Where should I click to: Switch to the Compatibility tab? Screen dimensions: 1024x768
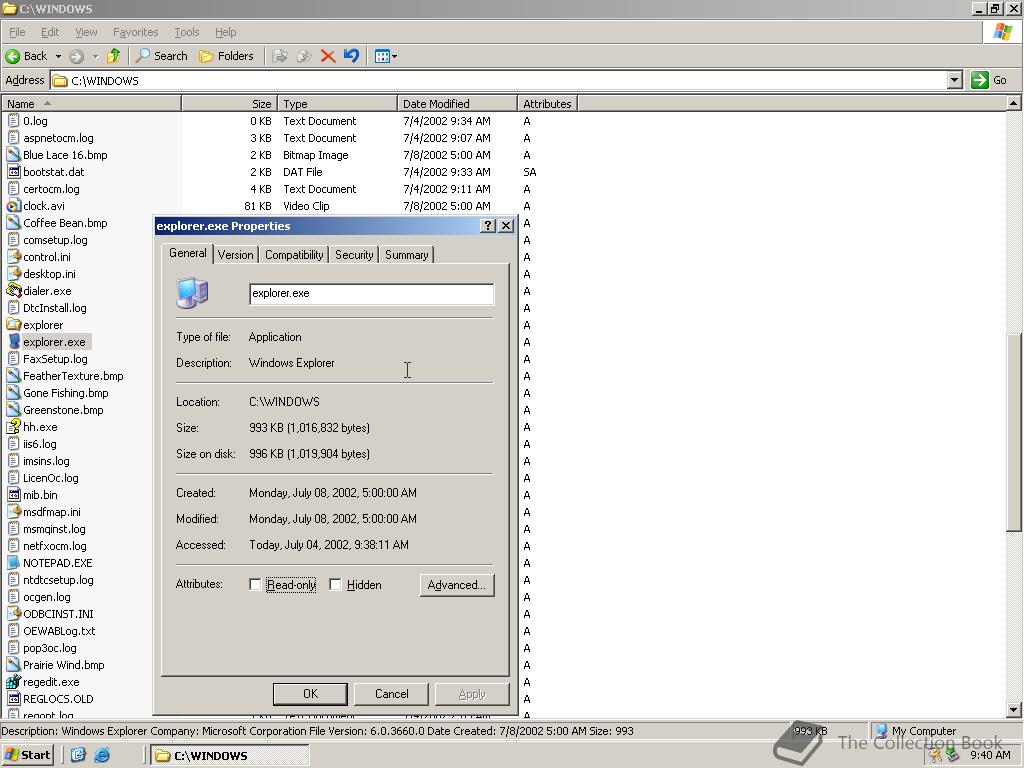[x=294, y=255]
